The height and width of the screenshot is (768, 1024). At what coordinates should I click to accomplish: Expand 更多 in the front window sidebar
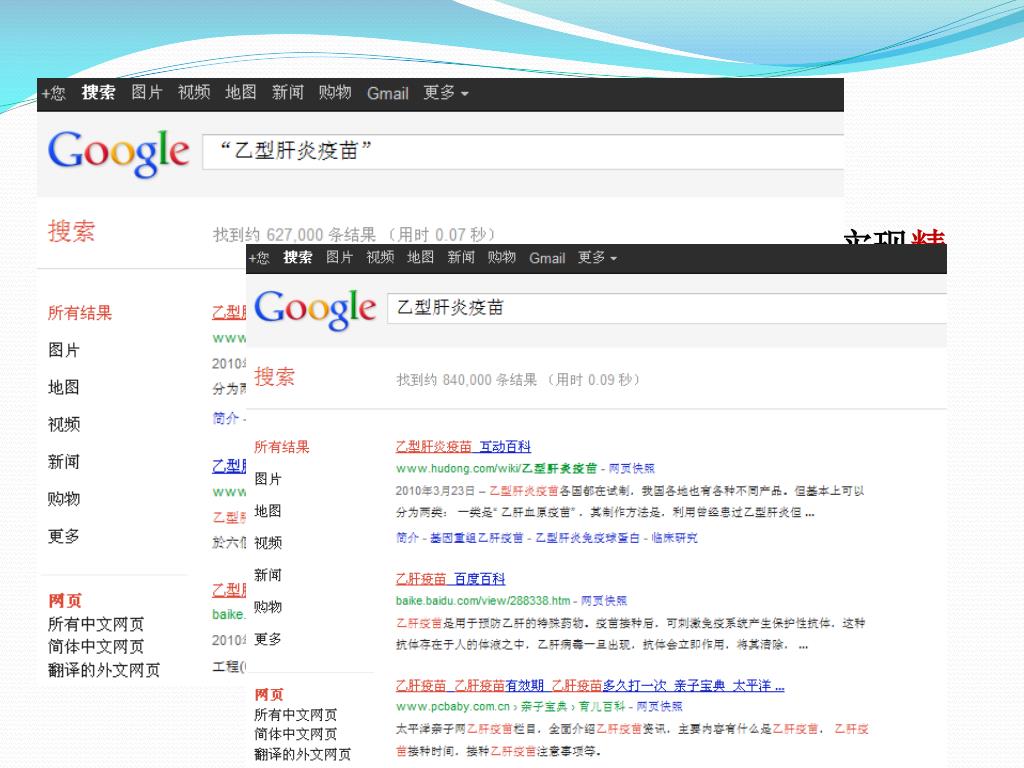268,639
